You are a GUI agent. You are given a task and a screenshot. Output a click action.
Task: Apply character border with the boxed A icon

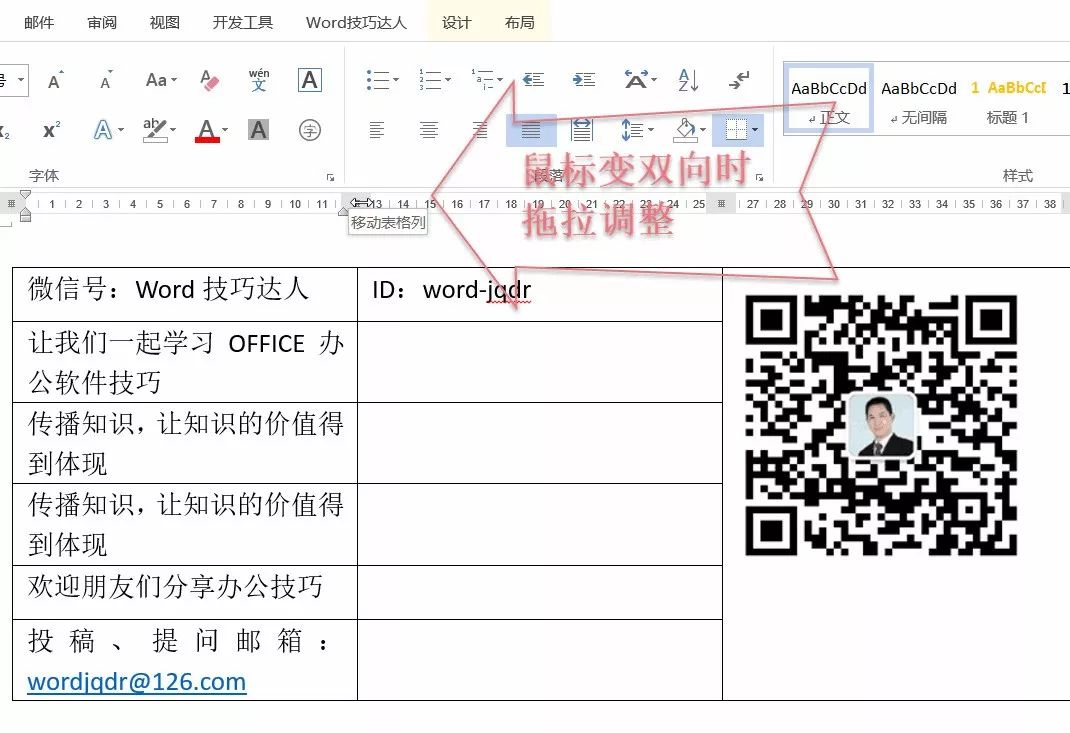tap(310, 81)
